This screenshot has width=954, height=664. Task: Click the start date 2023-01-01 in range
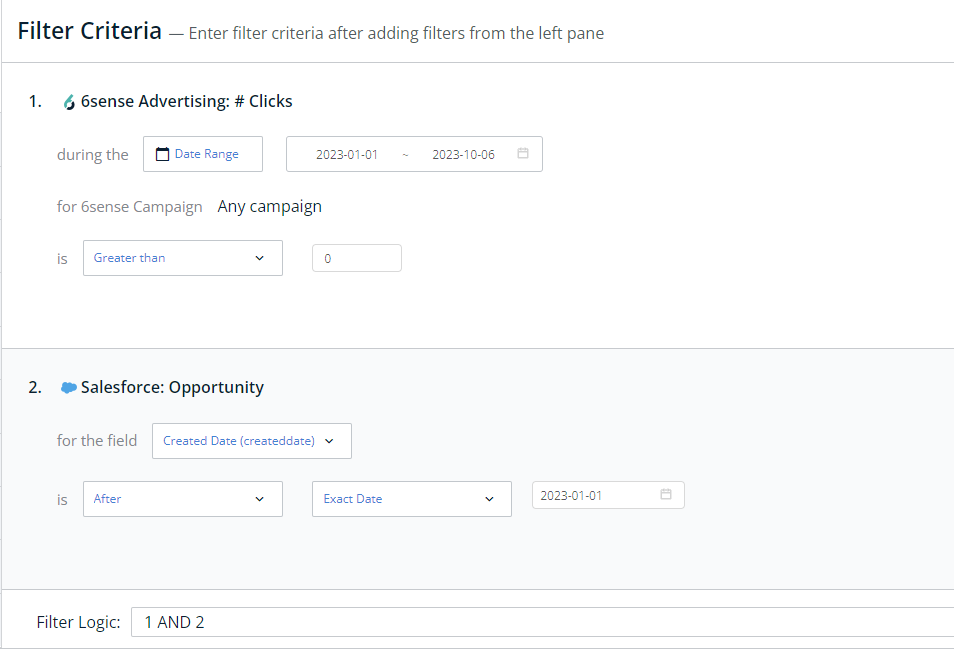click(x=347, y=155)
